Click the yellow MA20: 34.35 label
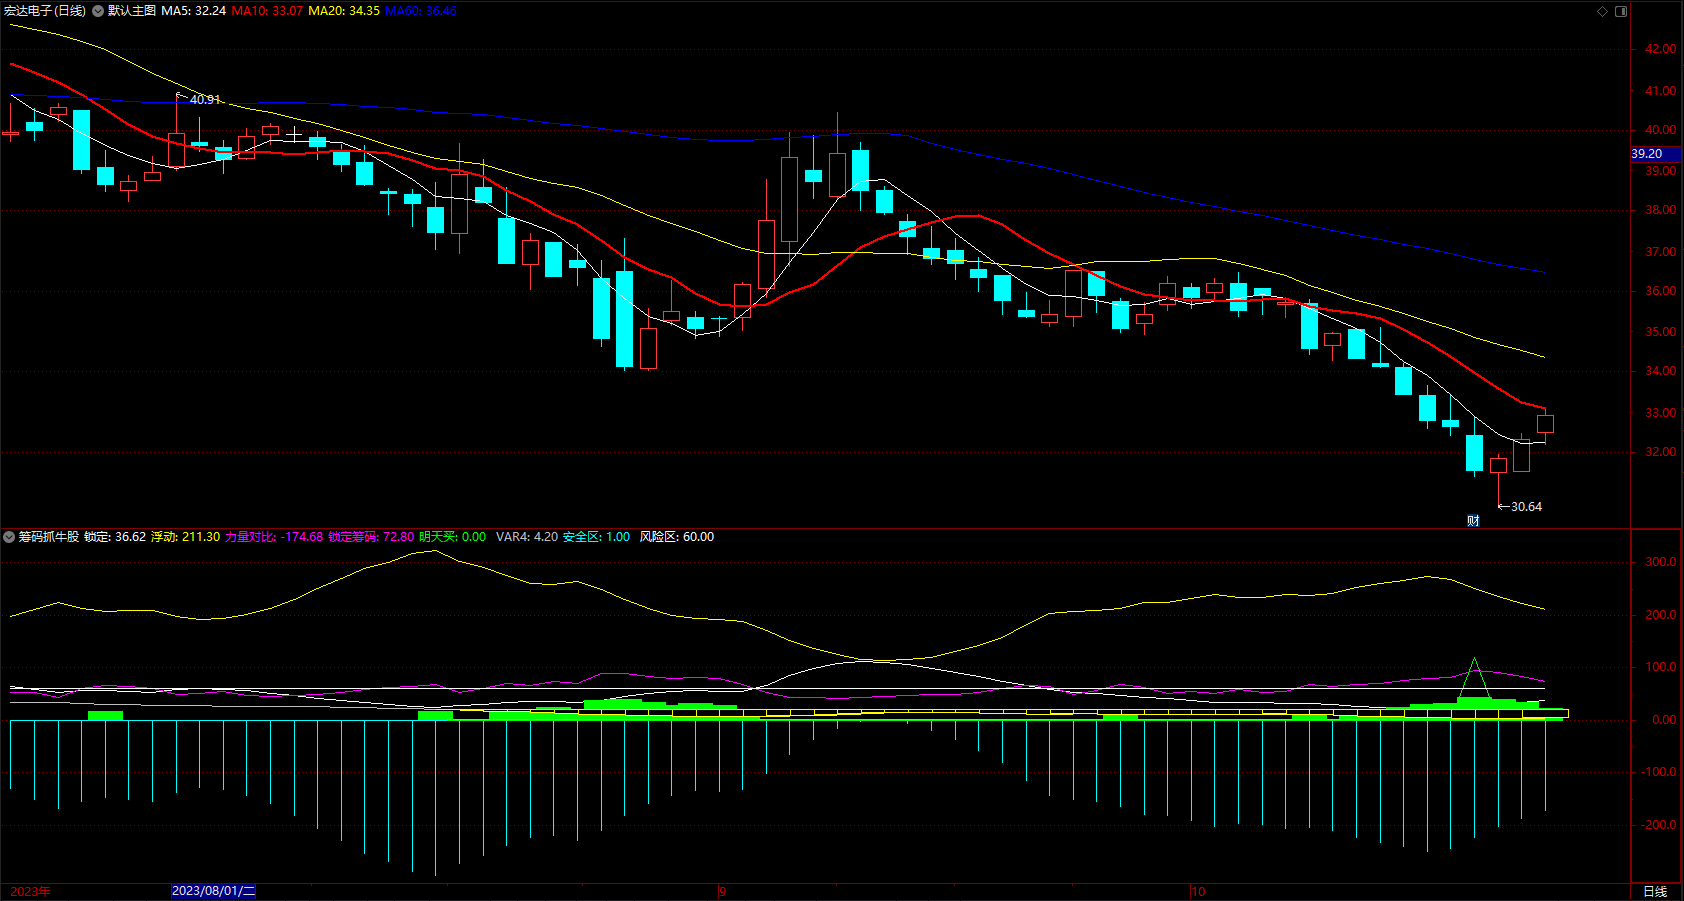Image resolution: width=1684 pixels, height=901 pixels. tap(344, 11)
